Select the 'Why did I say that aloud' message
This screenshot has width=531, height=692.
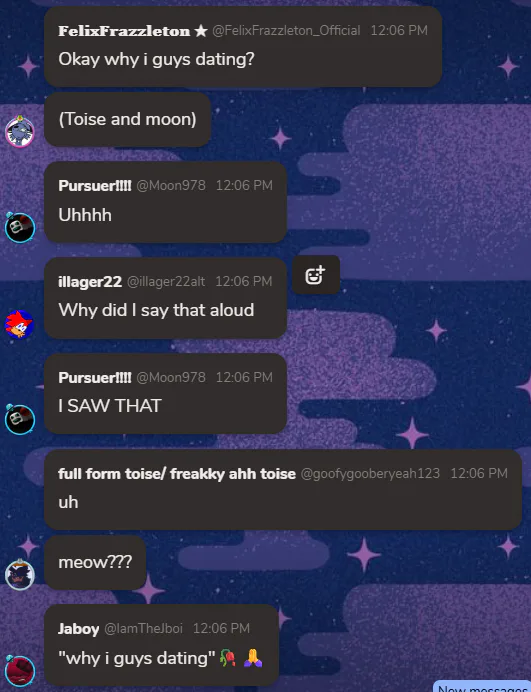[166, 298]
